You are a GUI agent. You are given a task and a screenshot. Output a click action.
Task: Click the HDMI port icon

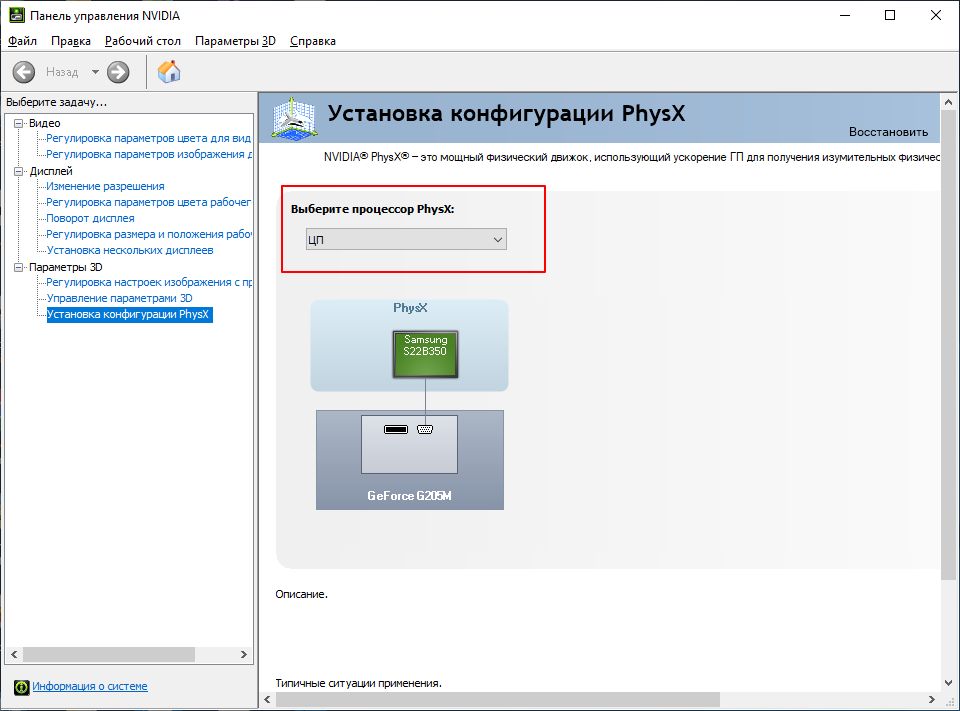[396, 429]
